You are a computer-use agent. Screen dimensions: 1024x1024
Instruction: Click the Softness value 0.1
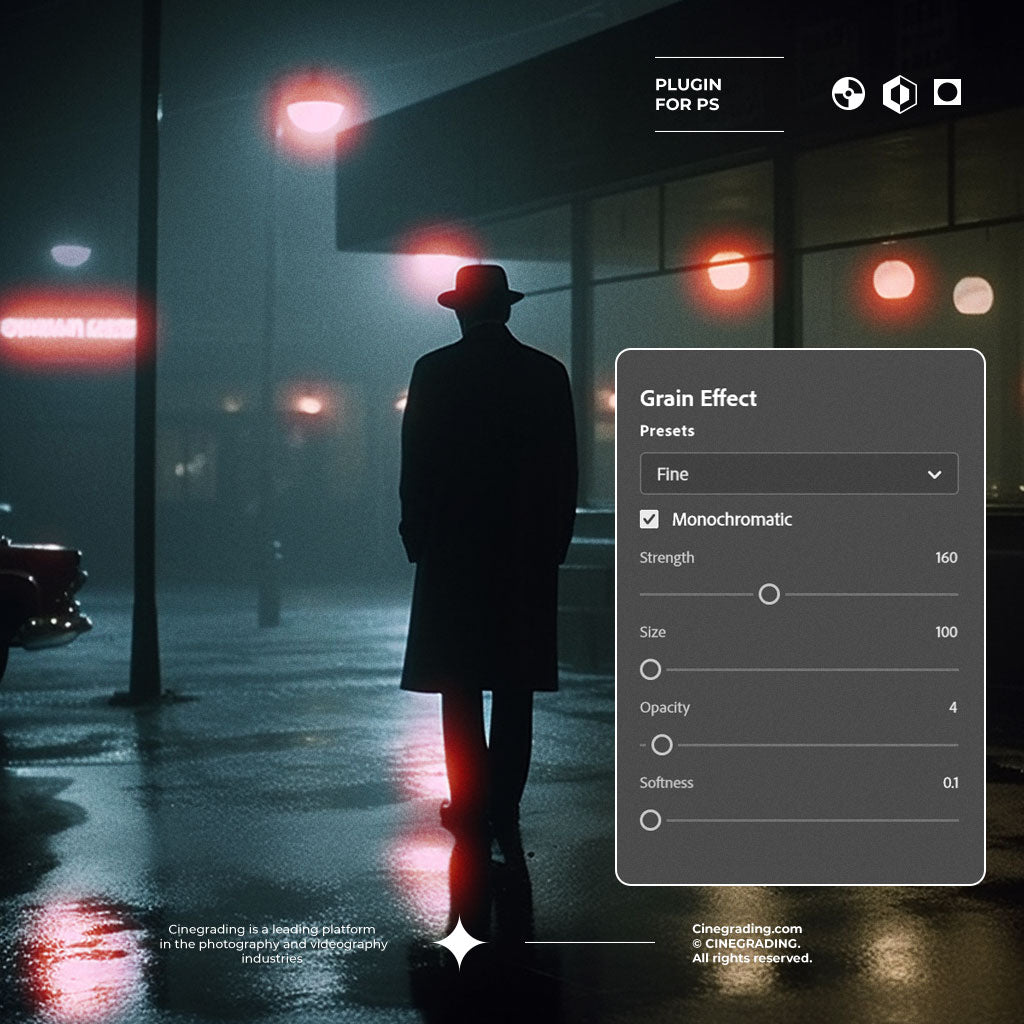point(950,783)
